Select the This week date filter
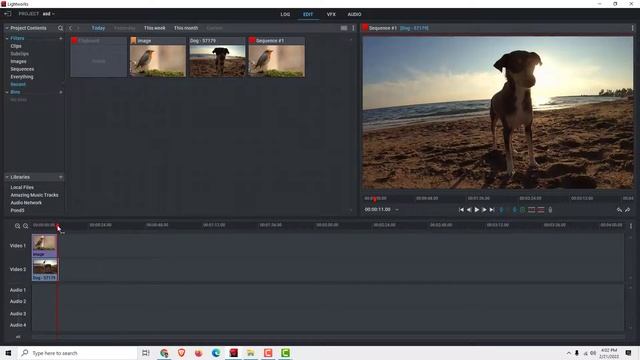640x360 pixels. [154, 28]
